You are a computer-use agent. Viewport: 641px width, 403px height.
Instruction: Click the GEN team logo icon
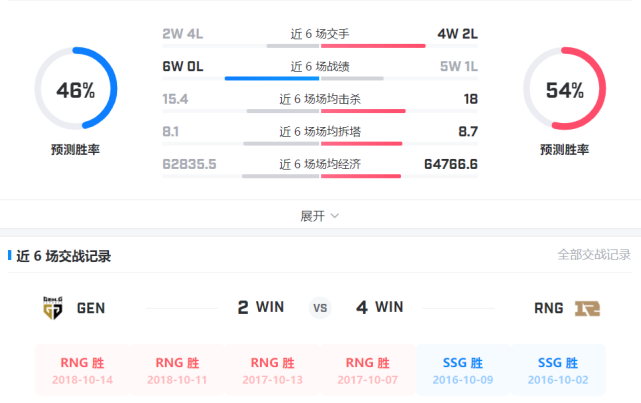click(x=54, y=308)
